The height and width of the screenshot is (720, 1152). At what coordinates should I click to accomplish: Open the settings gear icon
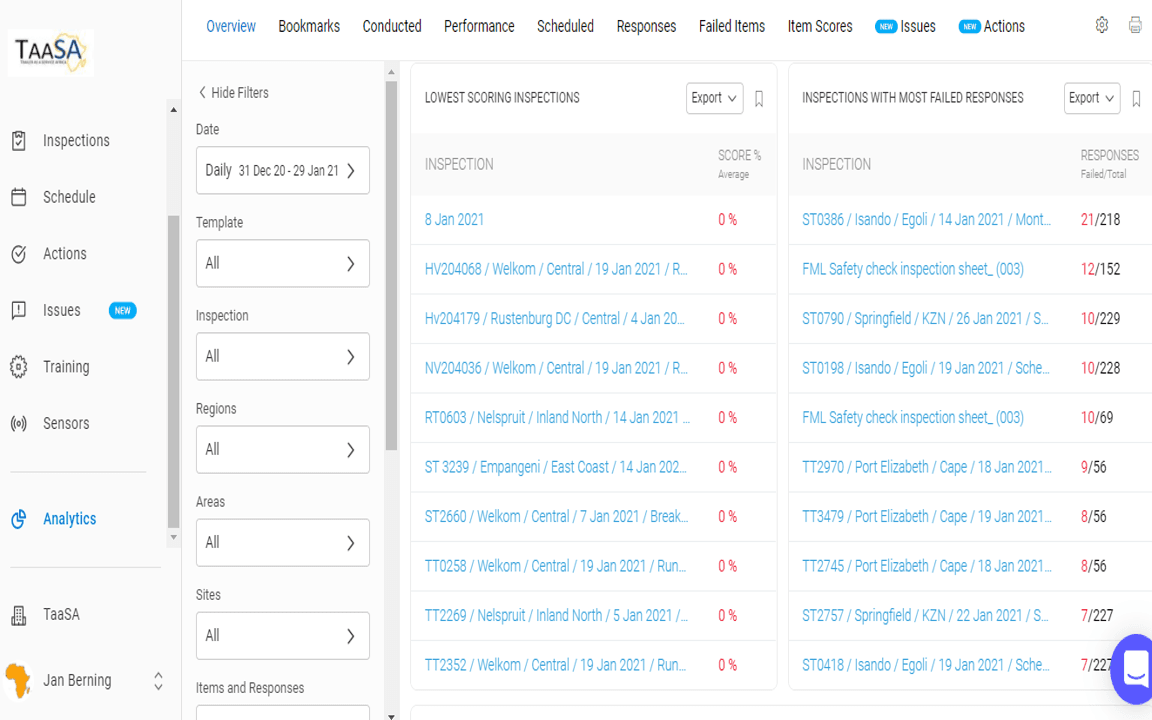point(1101,26)
